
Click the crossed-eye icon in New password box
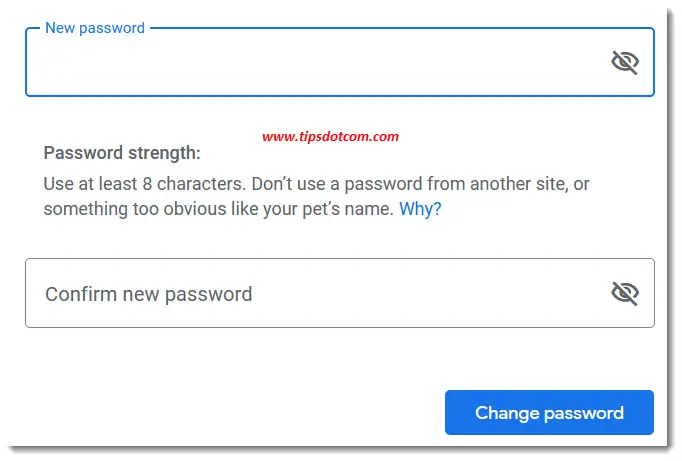[x=625, y=62]
